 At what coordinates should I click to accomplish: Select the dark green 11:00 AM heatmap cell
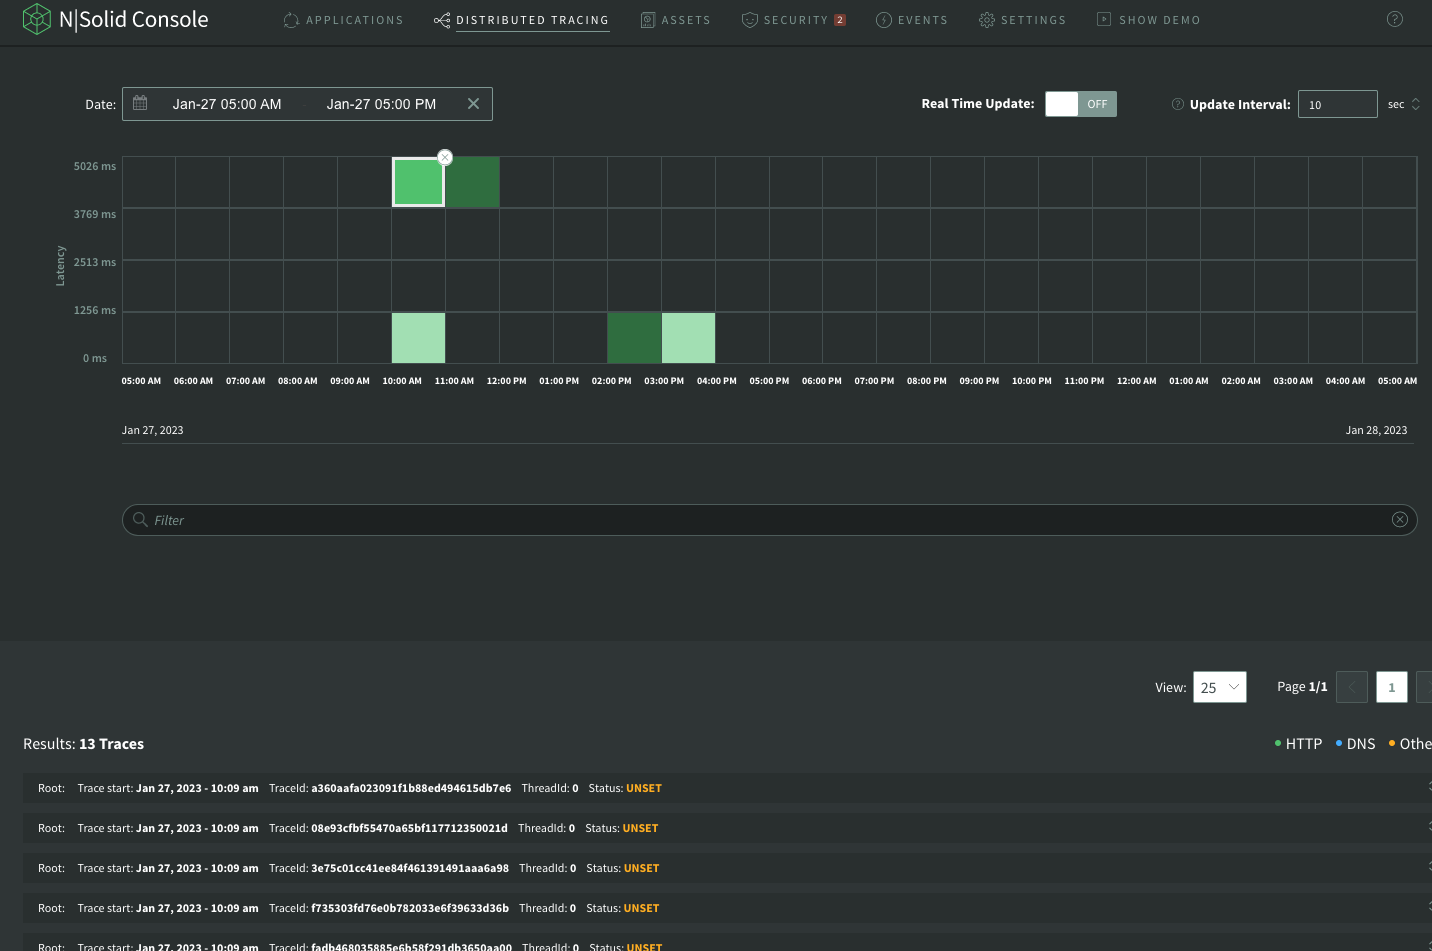pyautogui.click(x=472, y=182)
